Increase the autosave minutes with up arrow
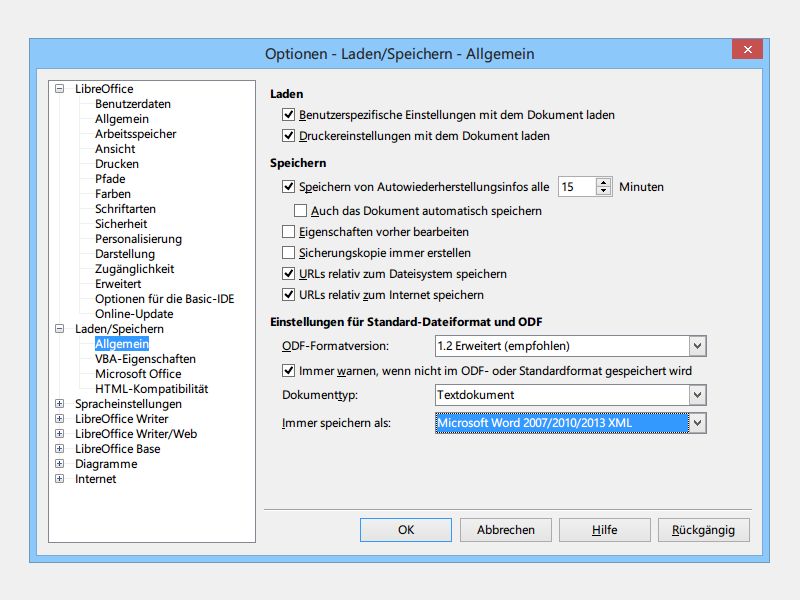Image resolution: width=800 pixels, height=600 pixels. click(603, 182)
